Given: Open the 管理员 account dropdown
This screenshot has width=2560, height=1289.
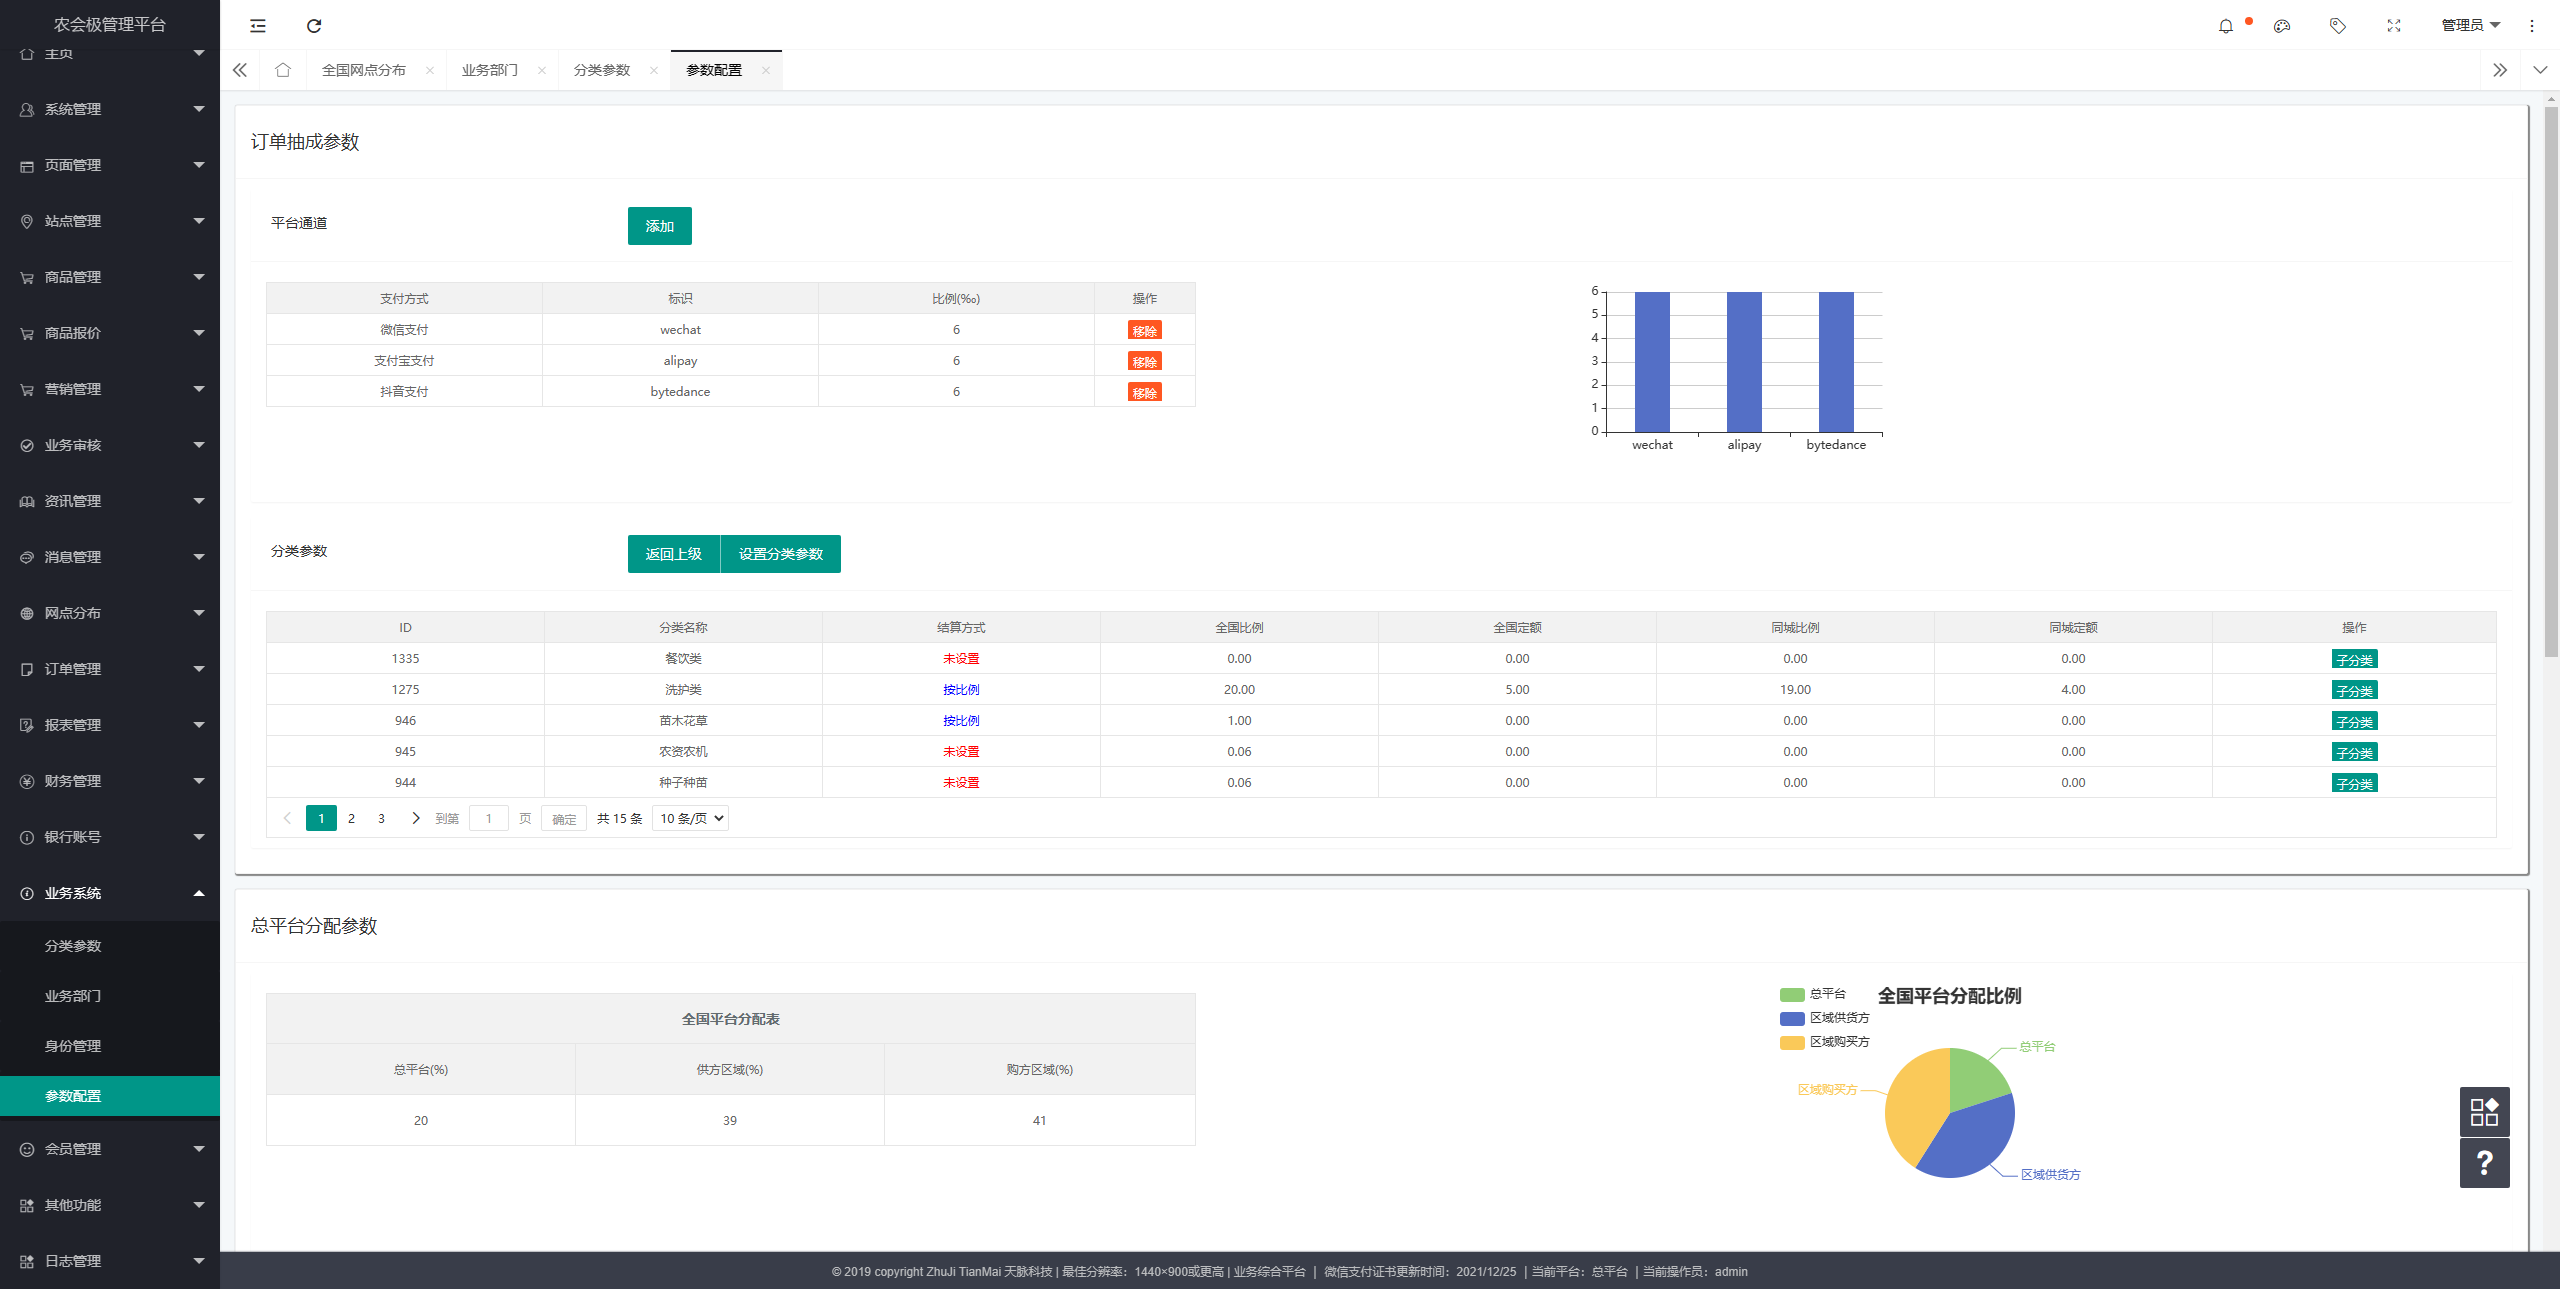Looking at the screenshot, I should (x=2470, y=26).
